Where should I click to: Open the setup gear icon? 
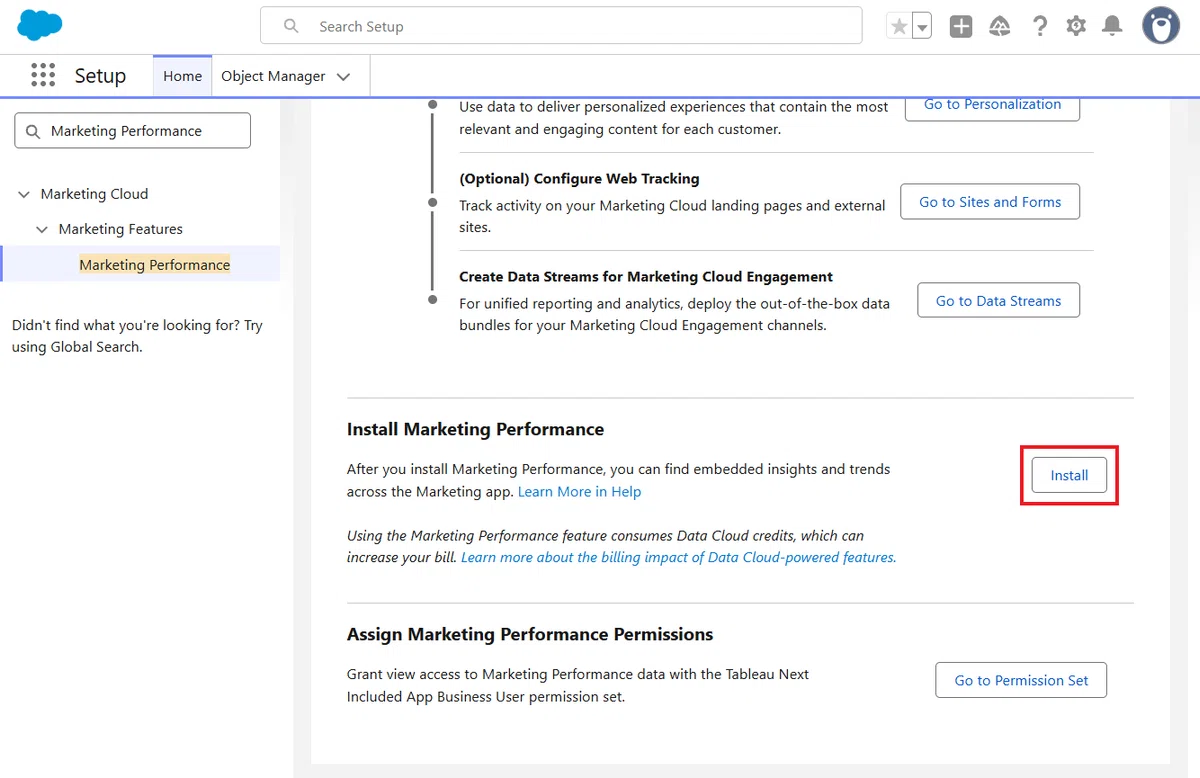tap(1076, 27)
